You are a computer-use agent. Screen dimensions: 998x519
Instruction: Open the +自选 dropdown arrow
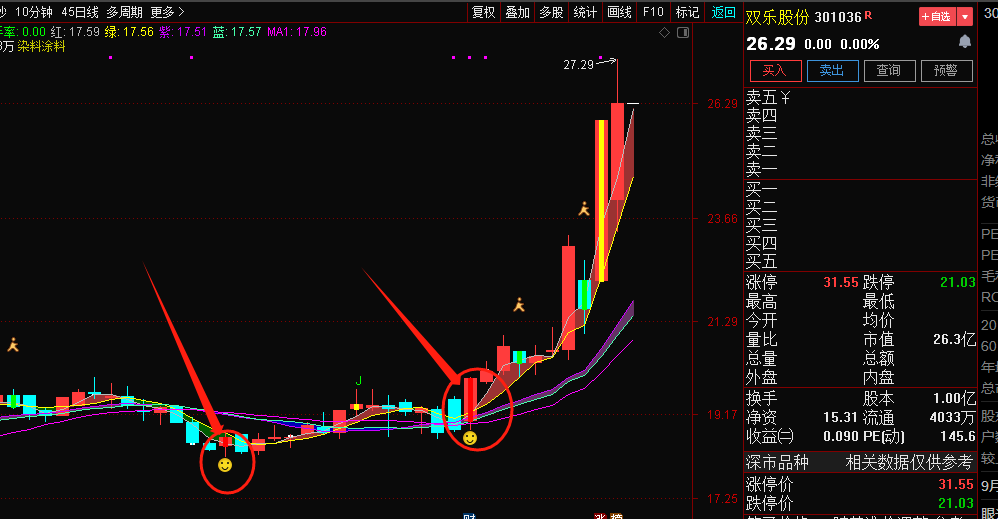(965, 17)
